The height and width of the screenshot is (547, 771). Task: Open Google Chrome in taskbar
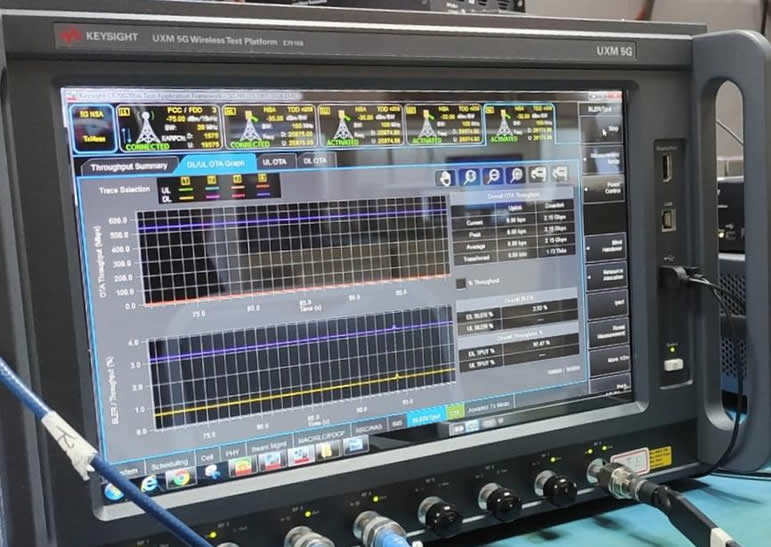tap(180, 478)
